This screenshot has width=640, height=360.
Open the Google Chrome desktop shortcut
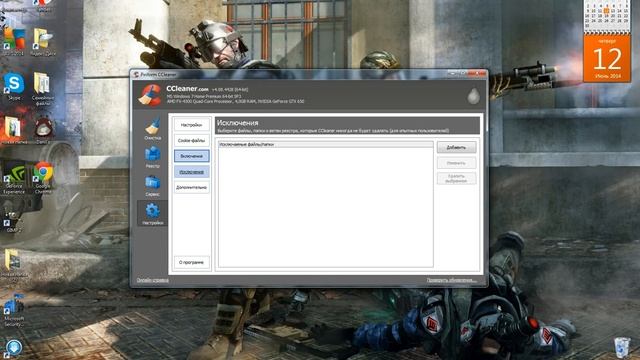click(x=43, y=177)
